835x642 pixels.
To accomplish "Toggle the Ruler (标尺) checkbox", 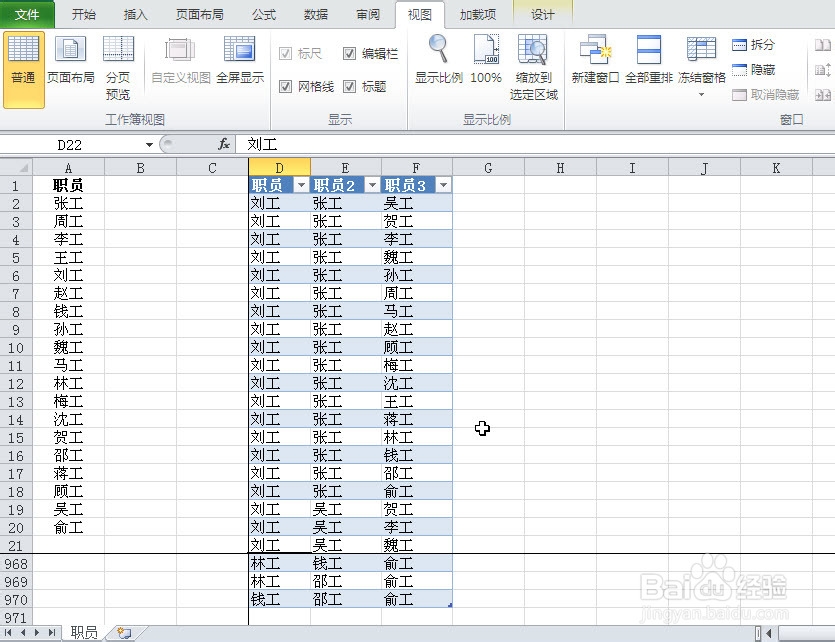I will point(285,53).
